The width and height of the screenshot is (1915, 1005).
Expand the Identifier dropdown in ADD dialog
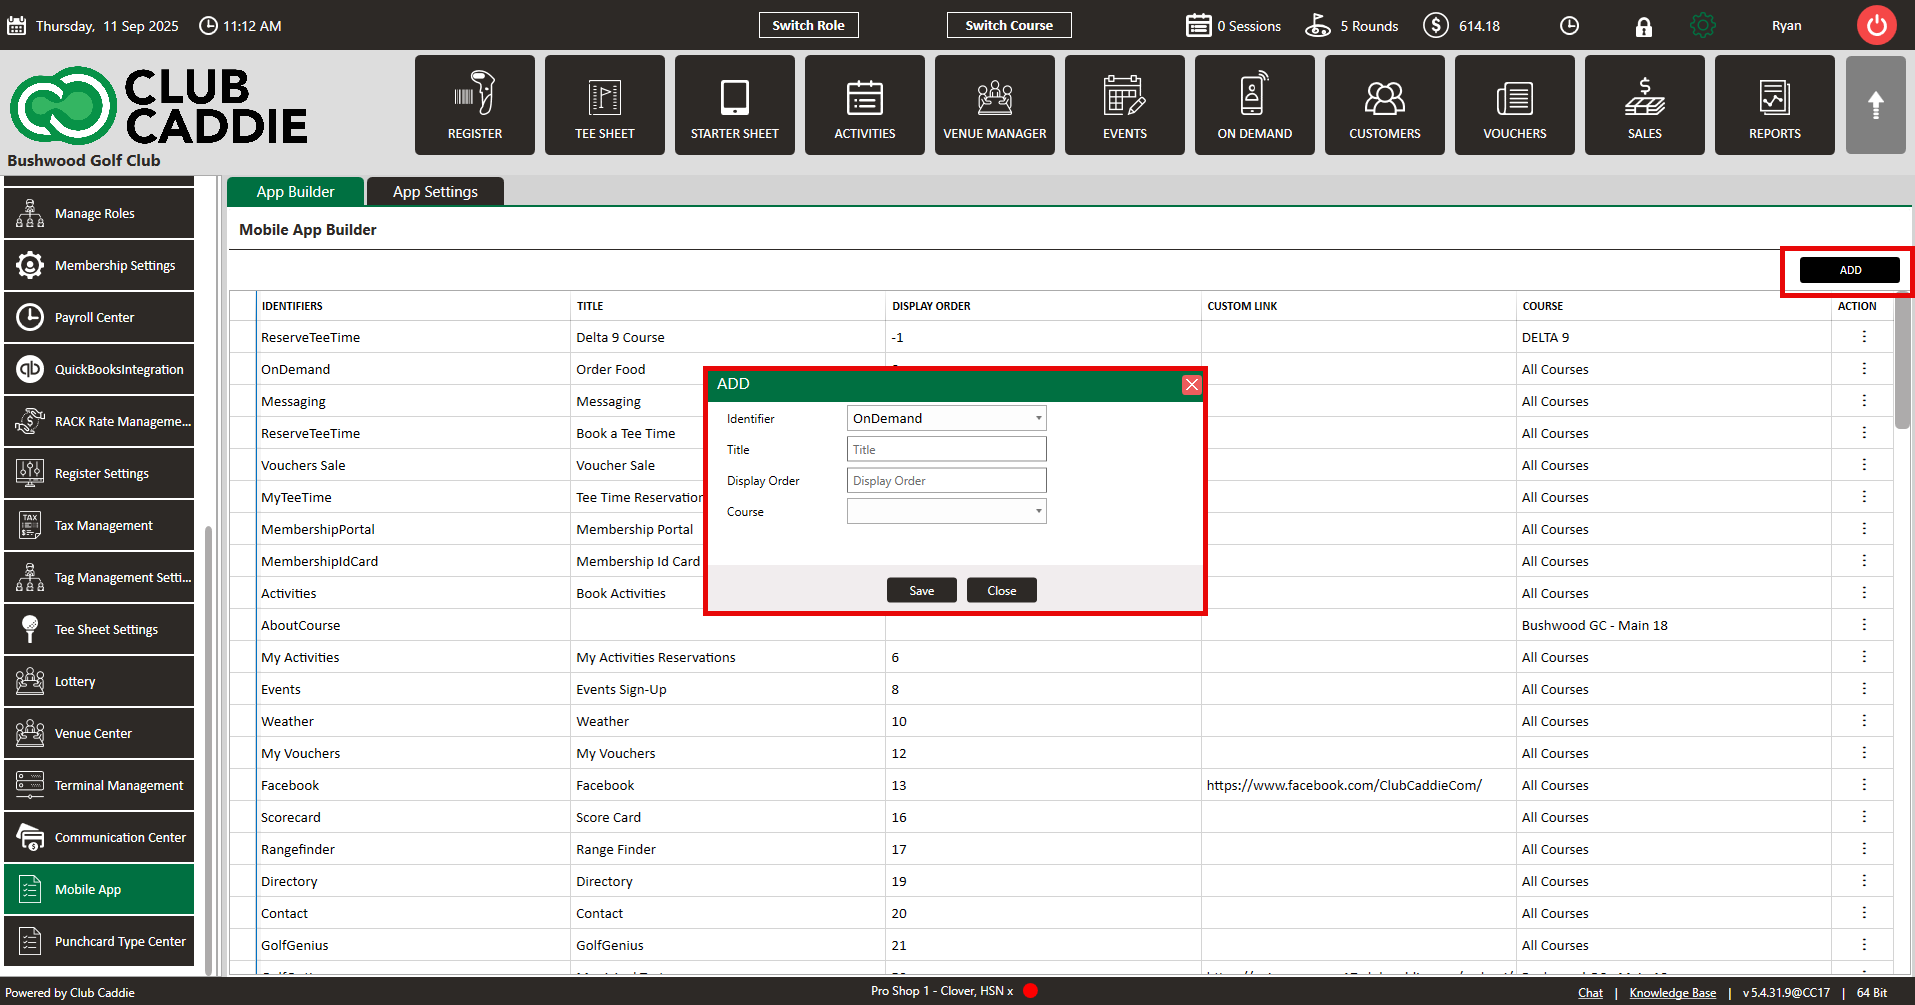pos(946,418)
